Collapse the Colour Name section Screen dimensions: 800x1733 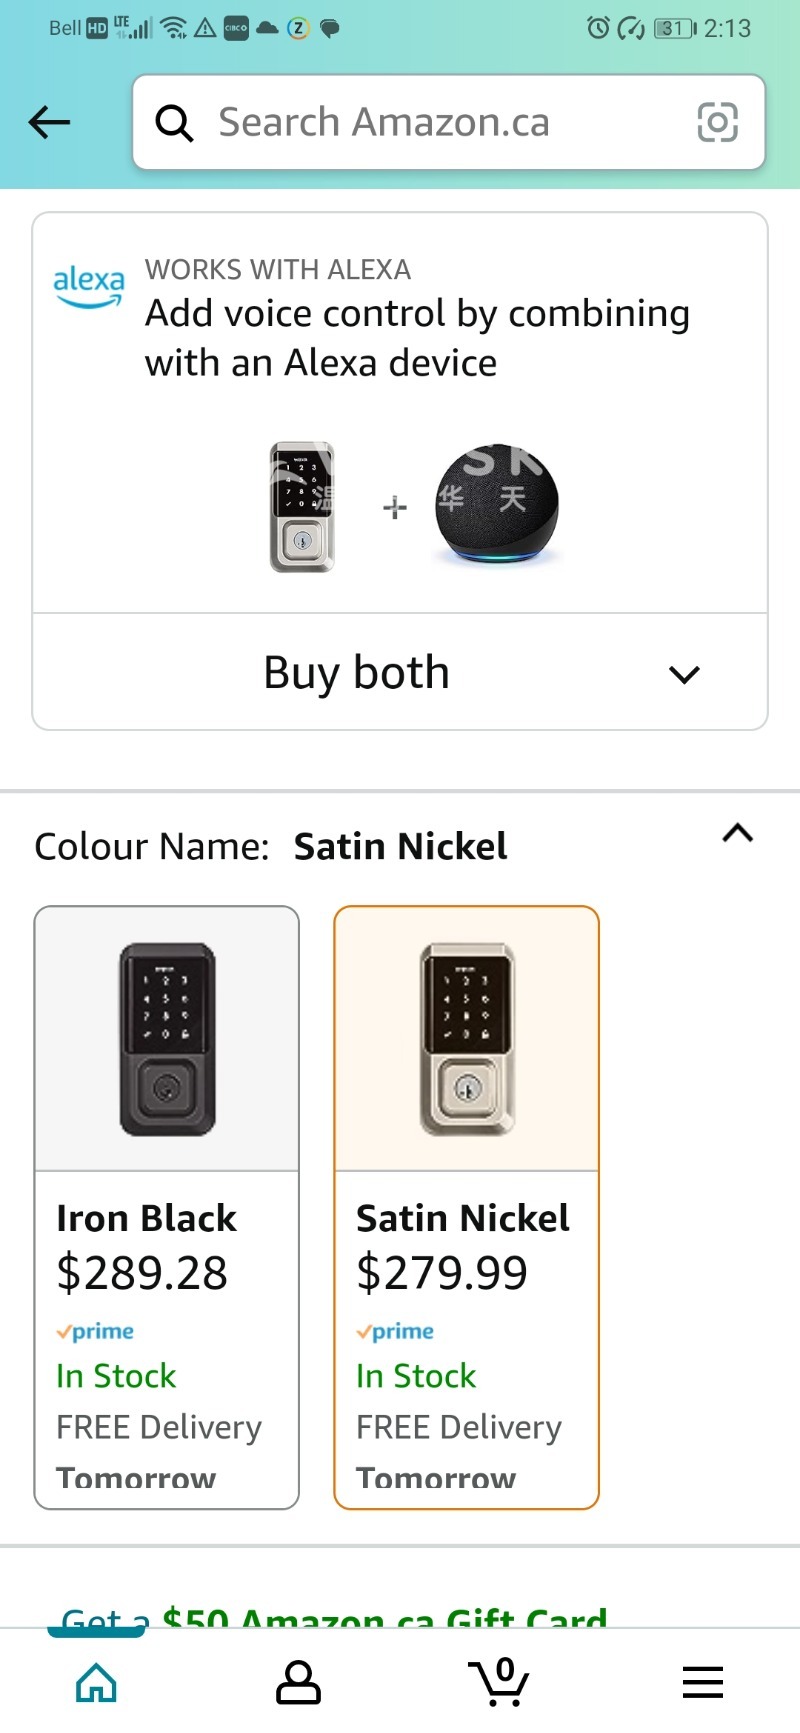click(x=737, y=834)
